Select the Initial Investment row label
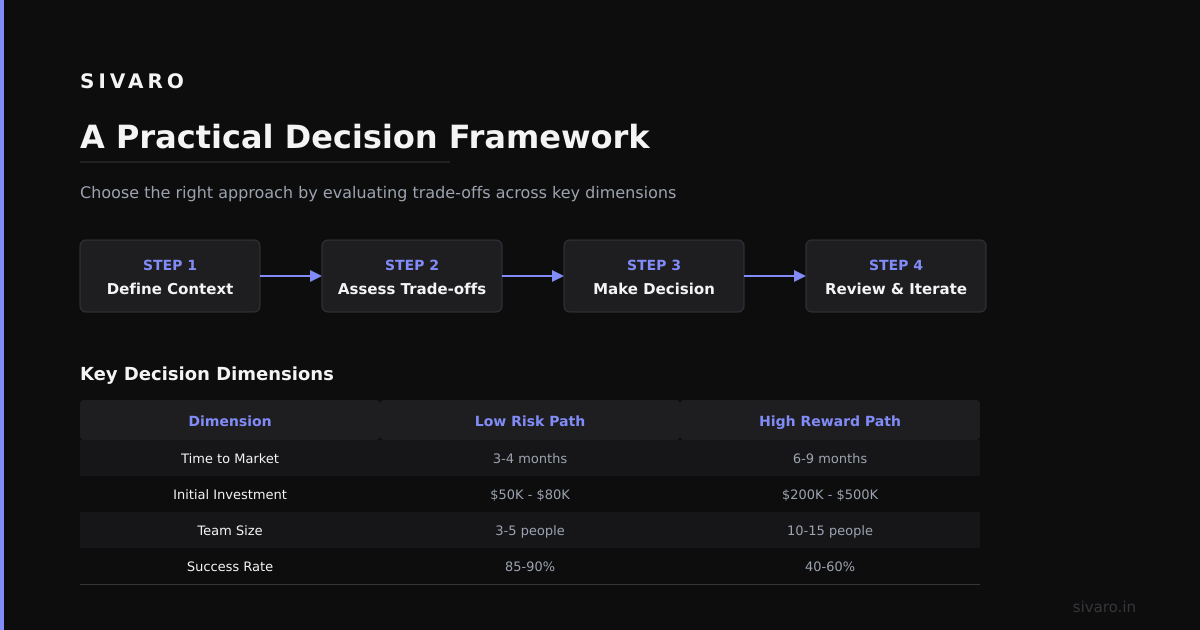The height and width of the screenshot is (630, 1200). (x=230, y=494)
